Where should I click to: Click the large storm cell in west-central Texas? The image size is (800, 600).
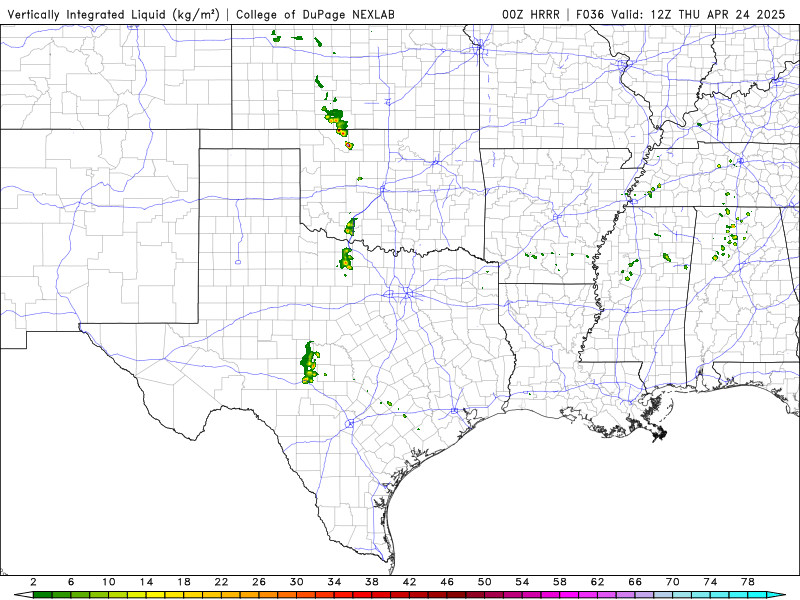pos(309,363)
